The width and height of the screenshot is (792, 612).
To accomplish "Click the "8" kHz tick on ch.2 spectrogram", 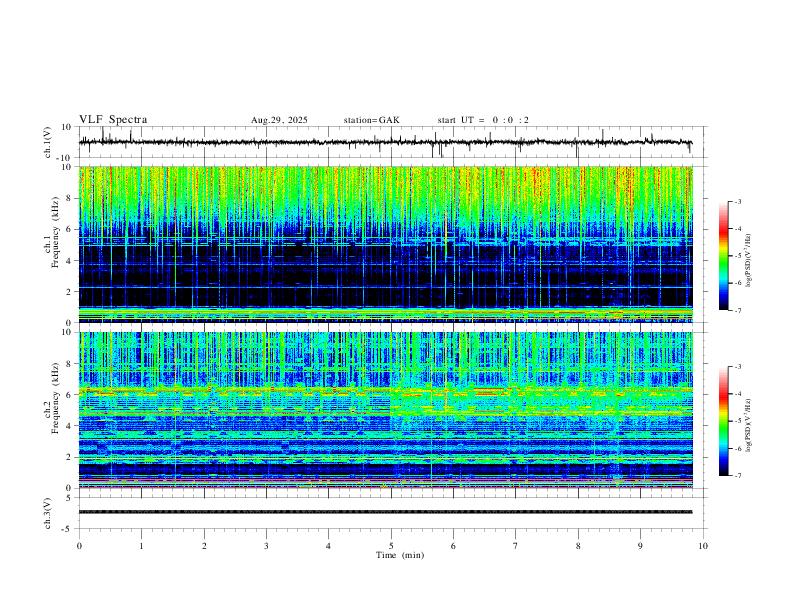I will [69, 364].
